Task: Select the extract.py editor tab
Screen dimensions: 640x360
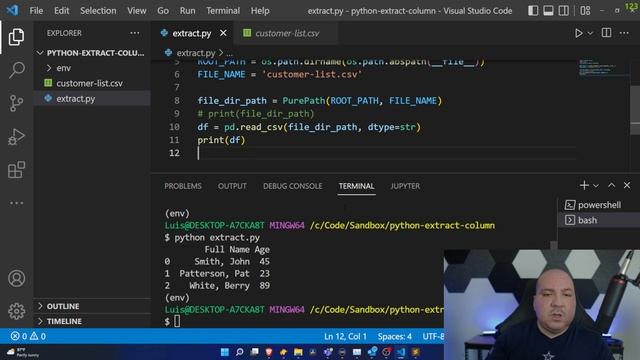Action: [x=192, y=33]
